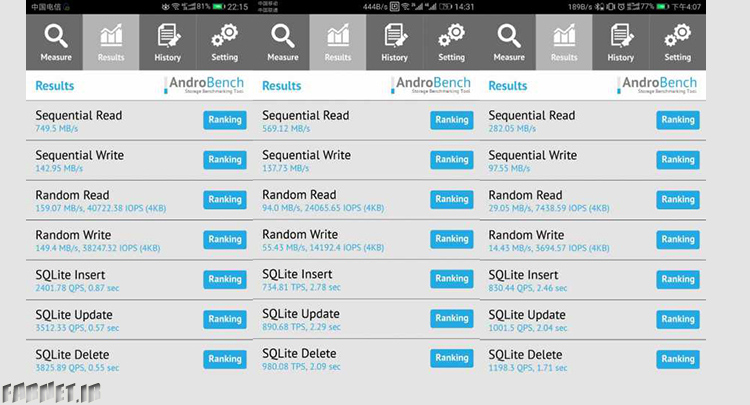
Task: Open Ranking for Sequential Read 749.5 MB/s
Action: (225, 120)
